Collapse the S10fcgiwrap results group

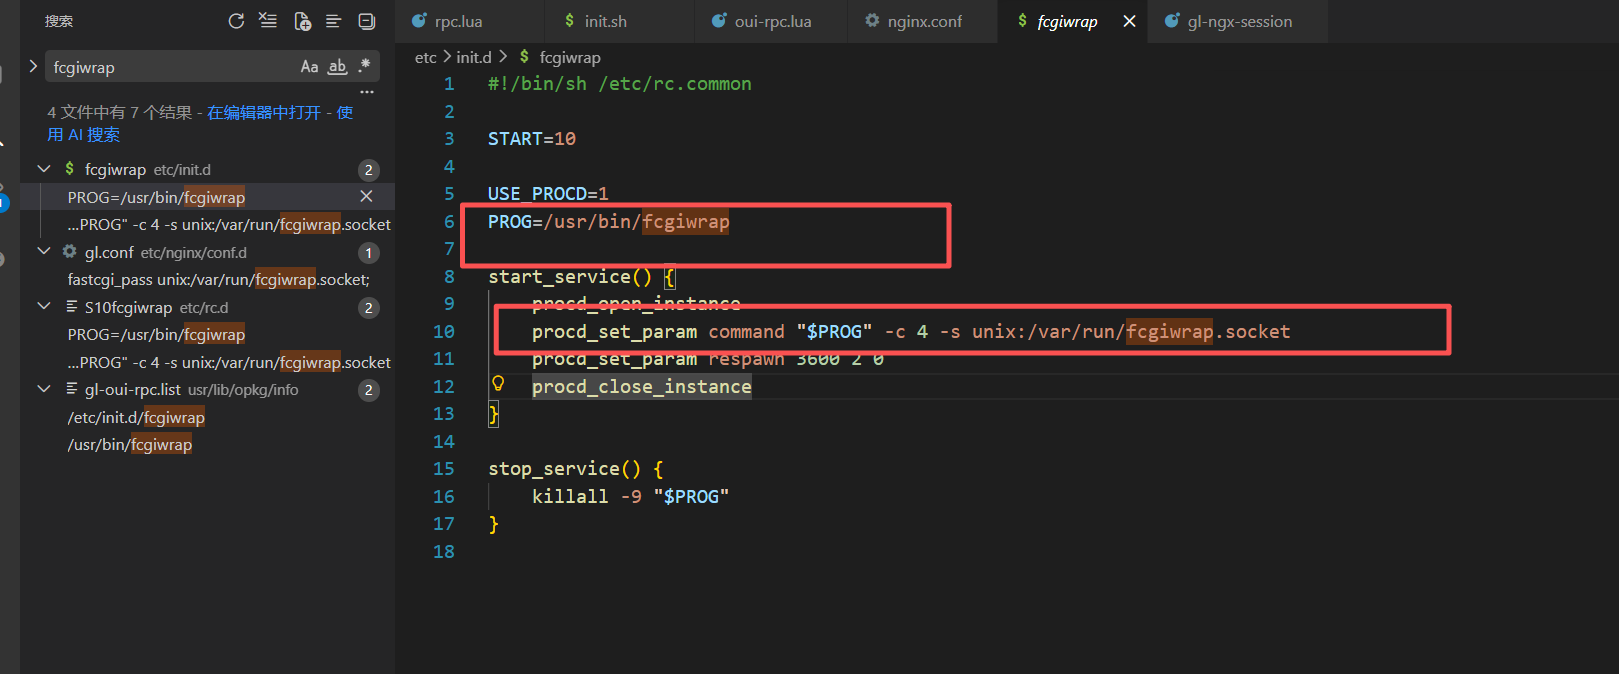pos(44,307)
